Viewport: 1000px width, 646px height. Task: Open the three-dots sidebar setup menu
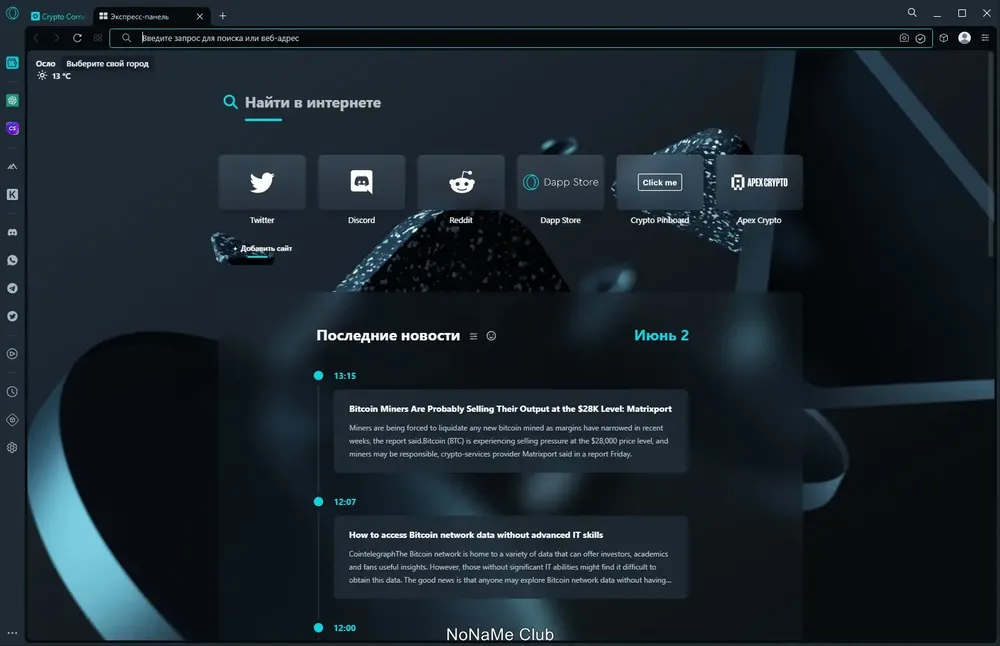pyautogui.click(x=12, y=633)
